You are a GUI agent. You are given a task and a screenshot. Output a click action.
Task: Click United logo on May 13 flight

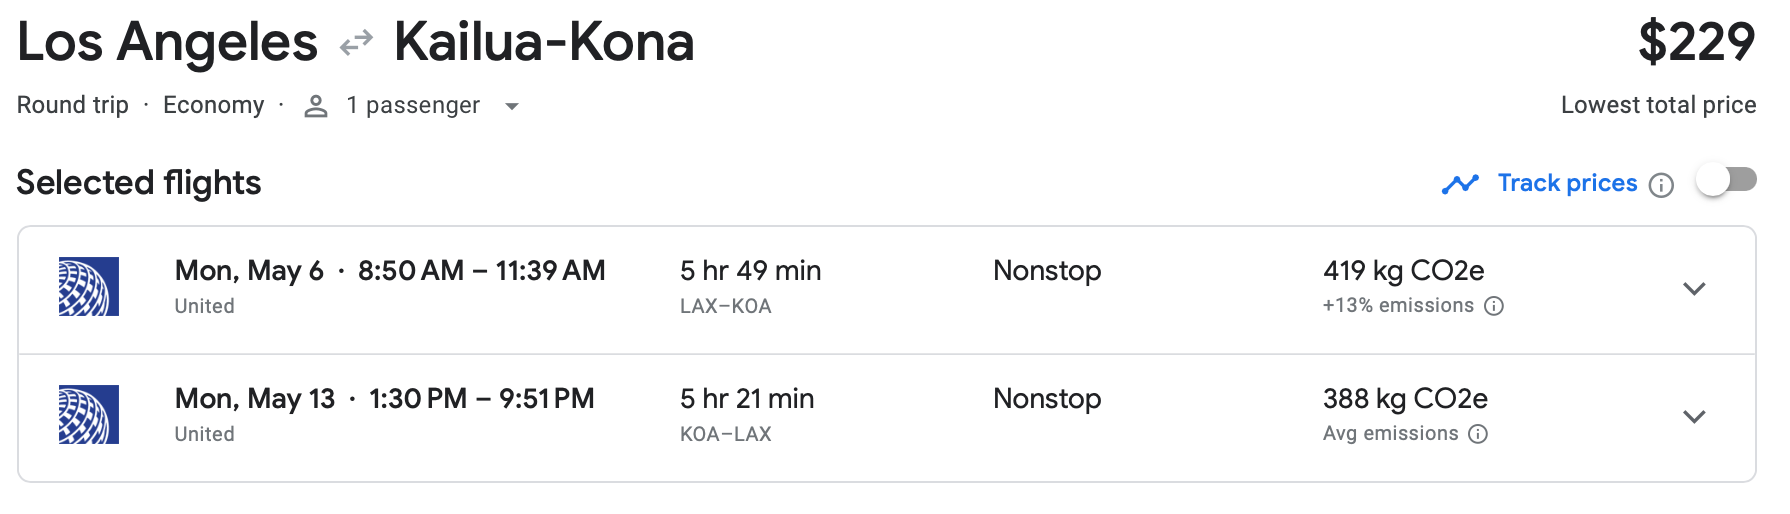[x=89, y=415]
